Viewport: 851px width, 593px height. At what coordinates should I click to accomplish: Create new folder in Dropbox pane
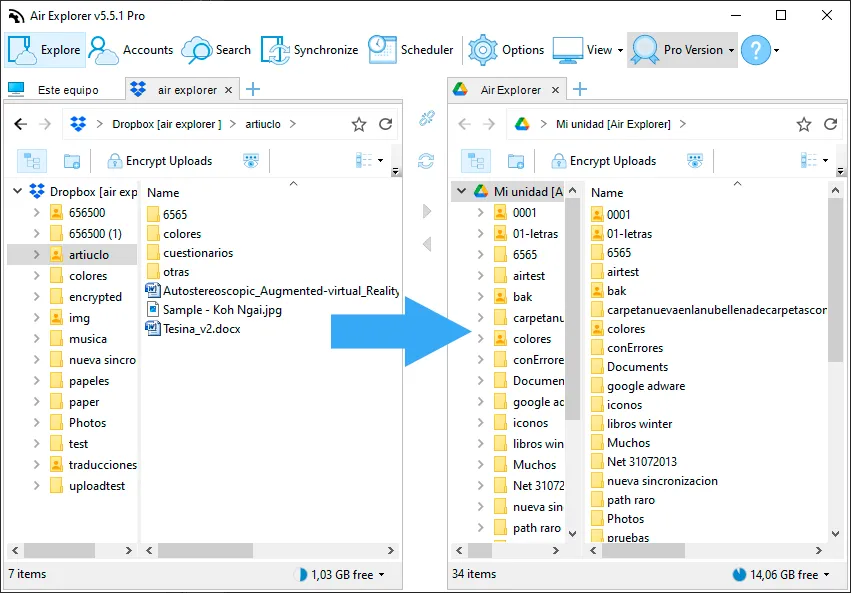tap(72, 161)
